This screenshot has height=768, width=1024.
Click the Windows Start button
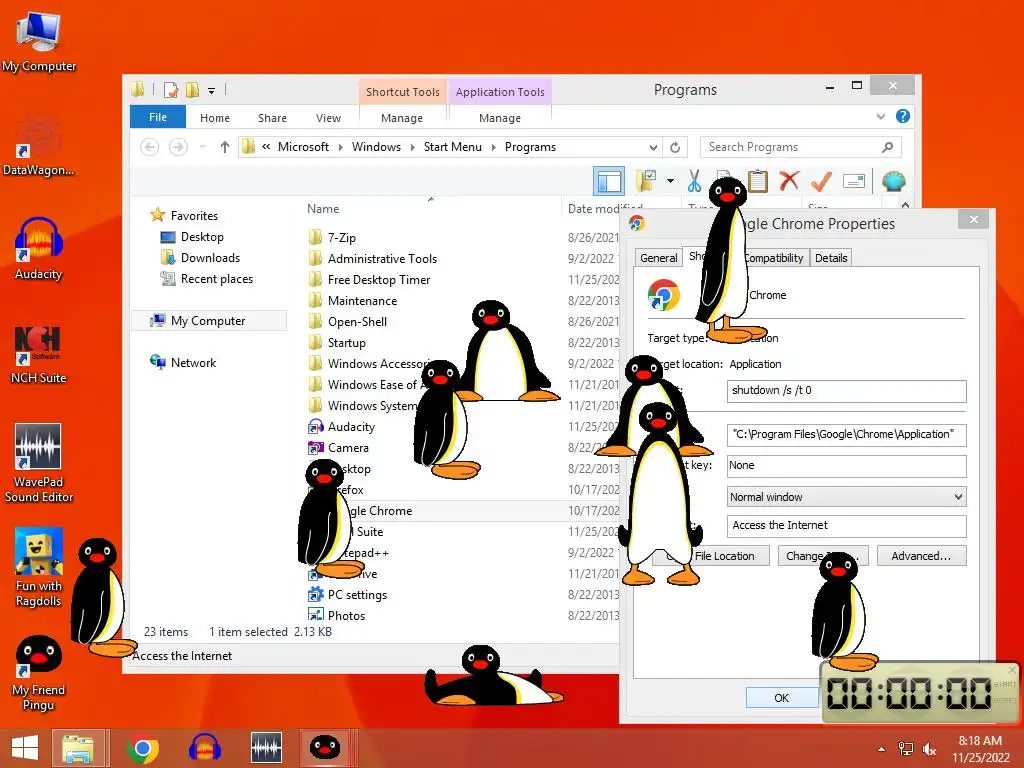click(25, 748)
